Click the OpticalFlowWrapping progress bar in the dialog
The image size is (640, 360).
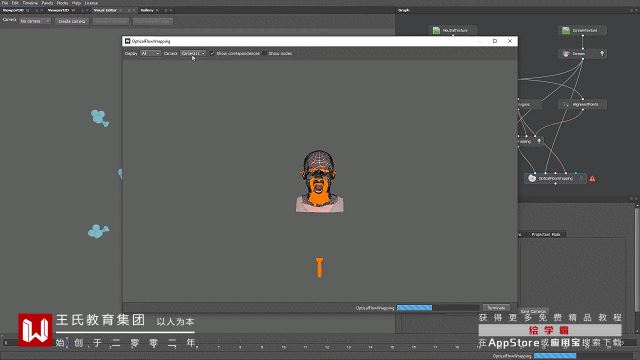[x=438, y=308]
